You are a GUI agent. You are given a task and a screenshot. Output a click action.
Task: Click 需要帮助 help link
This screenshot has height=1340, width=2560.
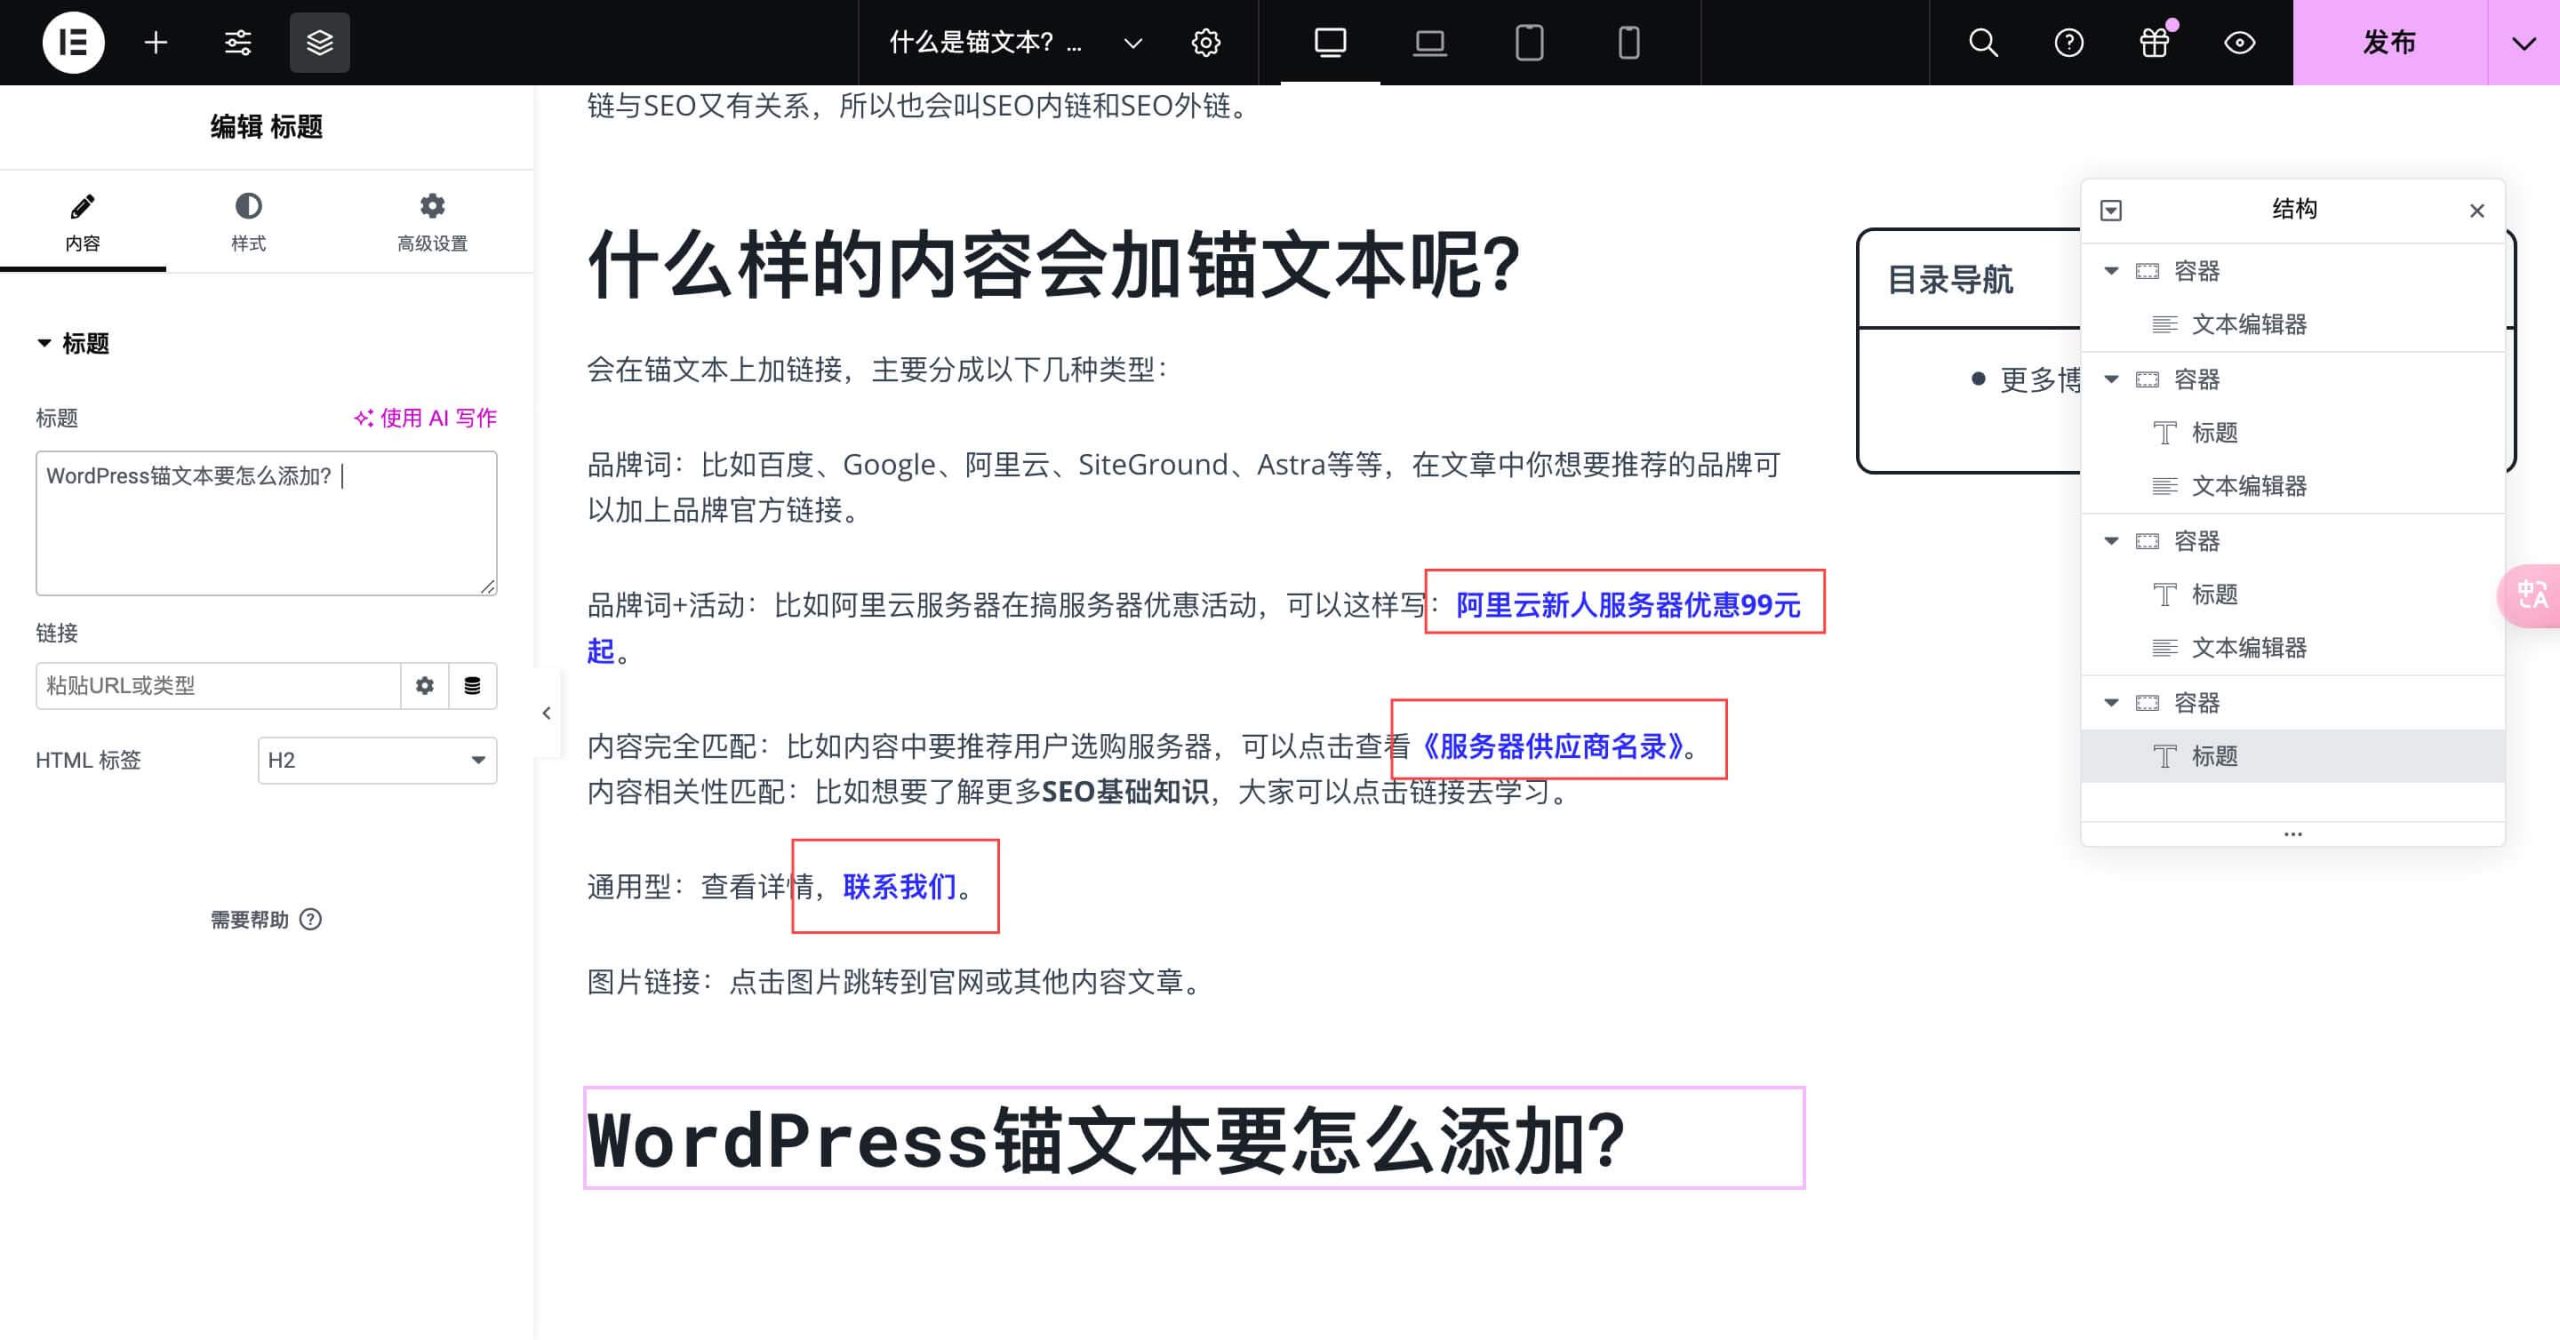coord(266,919)
